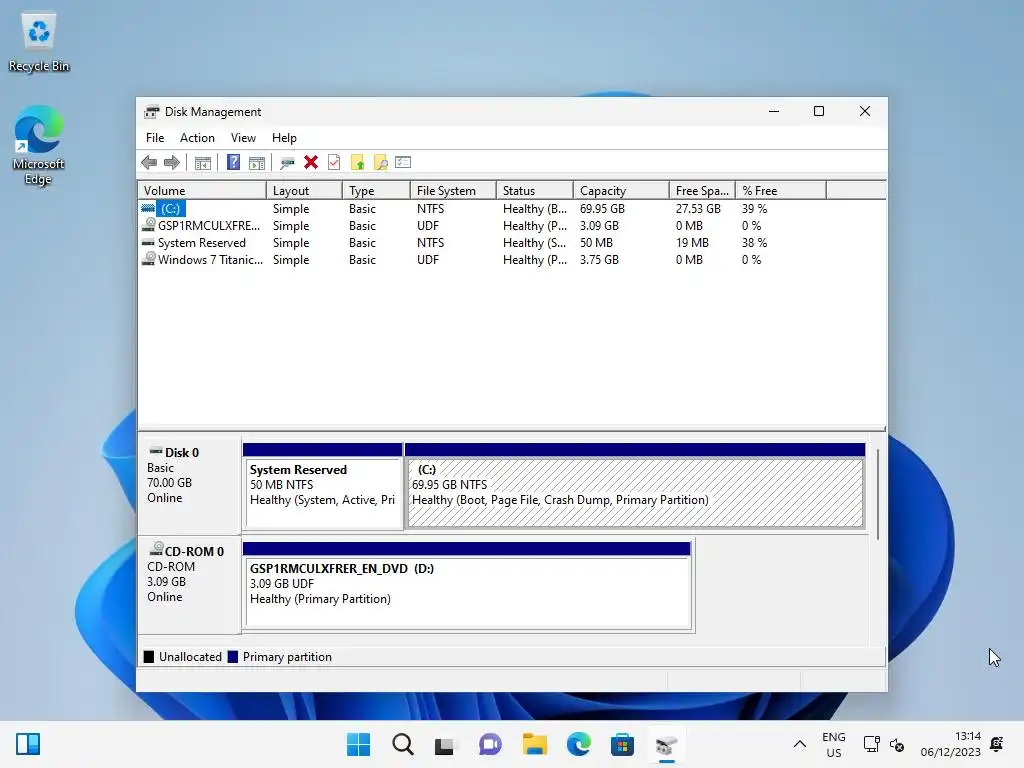The height and width of the screenshot is (768, 1024).
Task: Click 3.75 GB capacity cell
Action: [599, 259]
